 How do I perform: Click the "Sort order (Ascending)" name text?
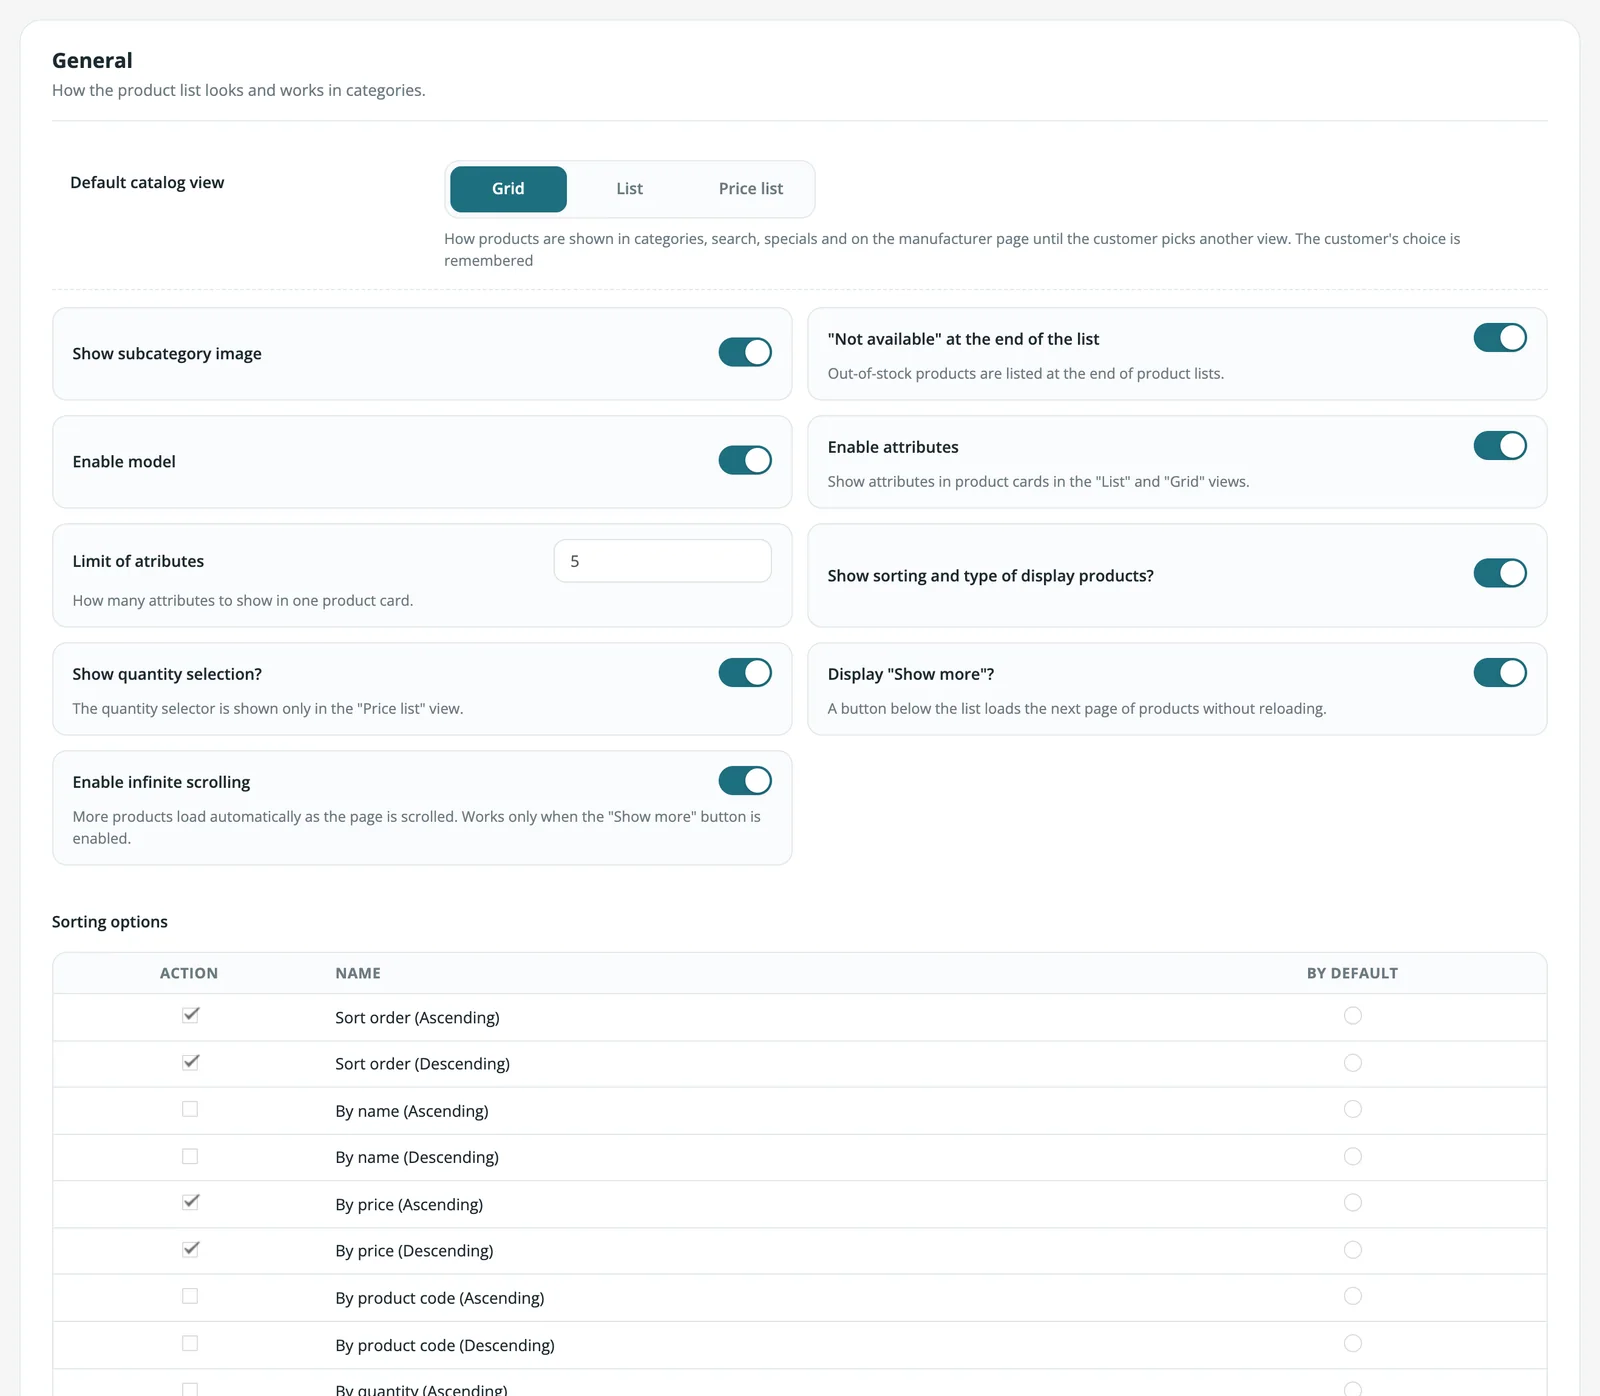[417, 1017]
